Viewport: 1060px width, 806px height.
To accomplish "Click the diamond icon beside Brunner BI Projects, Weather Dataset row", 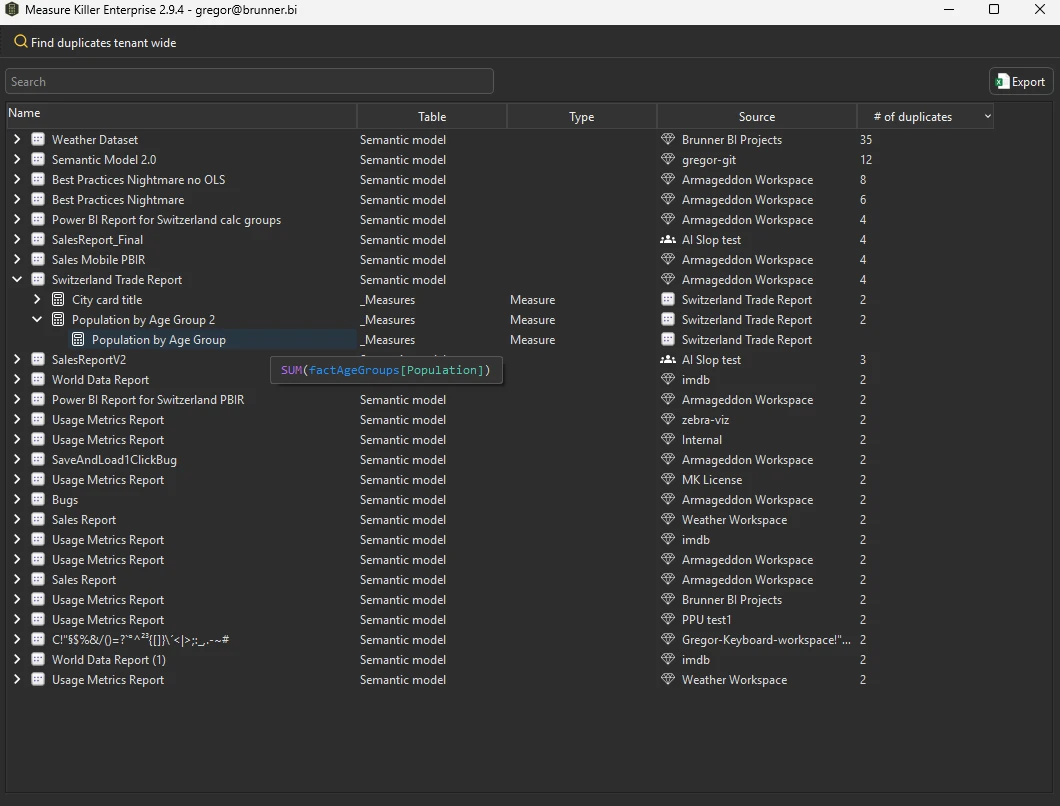I will [668, 139].
